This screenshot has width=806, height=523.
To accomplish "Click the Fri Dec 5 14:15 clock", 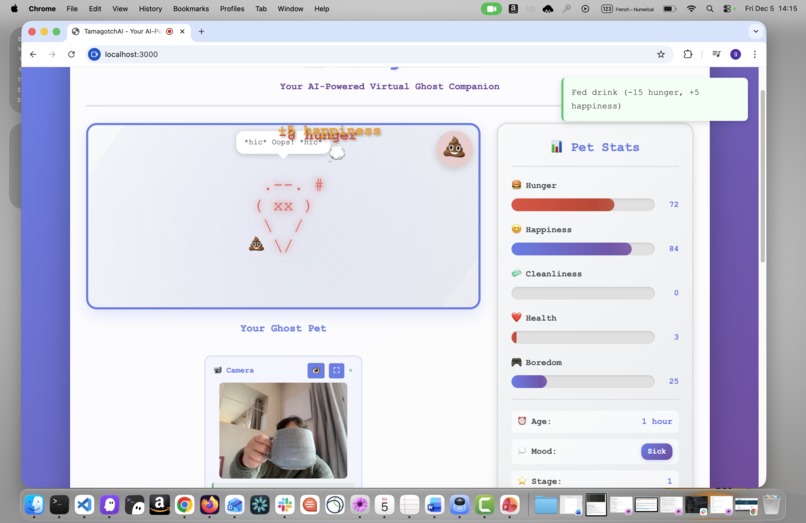I will 771,9.
